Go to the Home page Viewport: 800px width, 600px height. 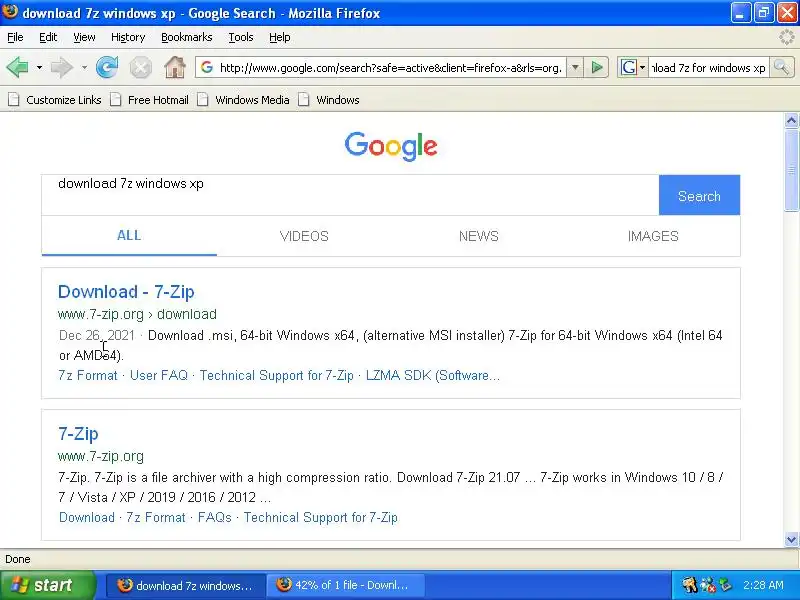[174, 67]
